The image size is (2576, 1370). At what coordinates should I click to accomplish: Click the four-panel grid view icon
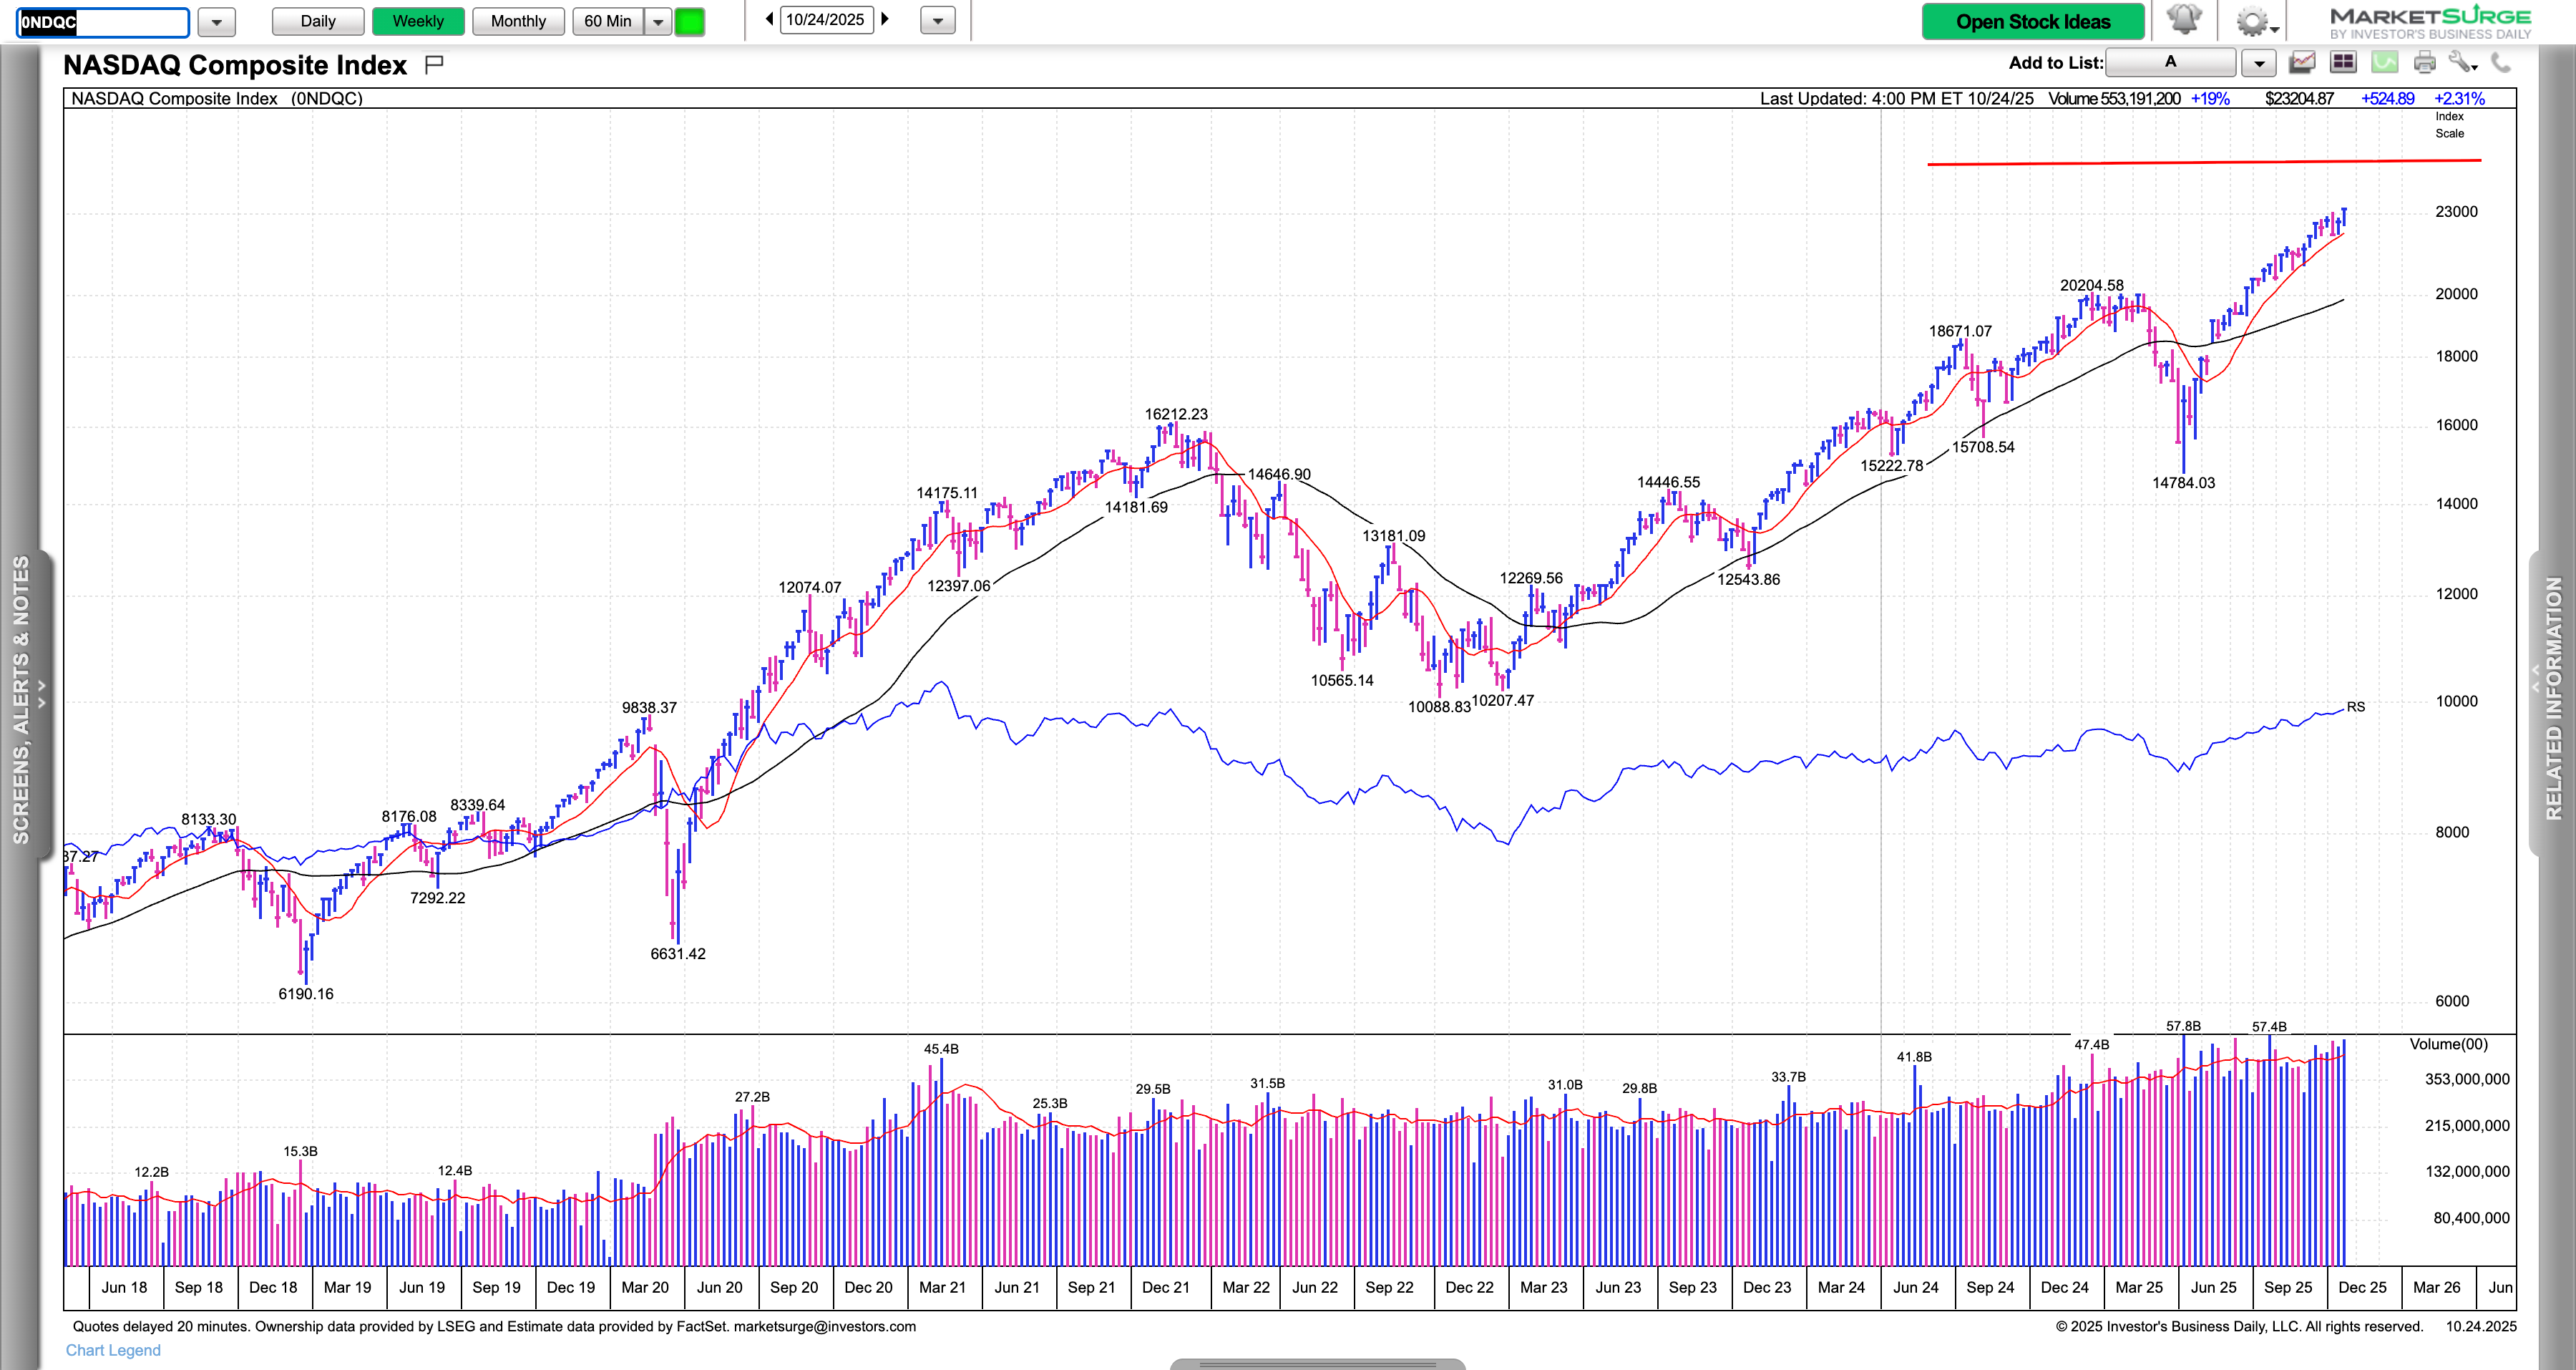tap(2343, 63)
